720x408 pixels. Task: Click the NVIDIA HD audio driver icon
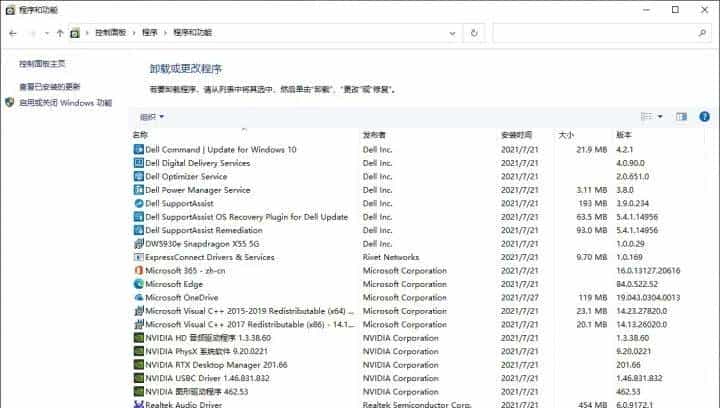(139, 338)
